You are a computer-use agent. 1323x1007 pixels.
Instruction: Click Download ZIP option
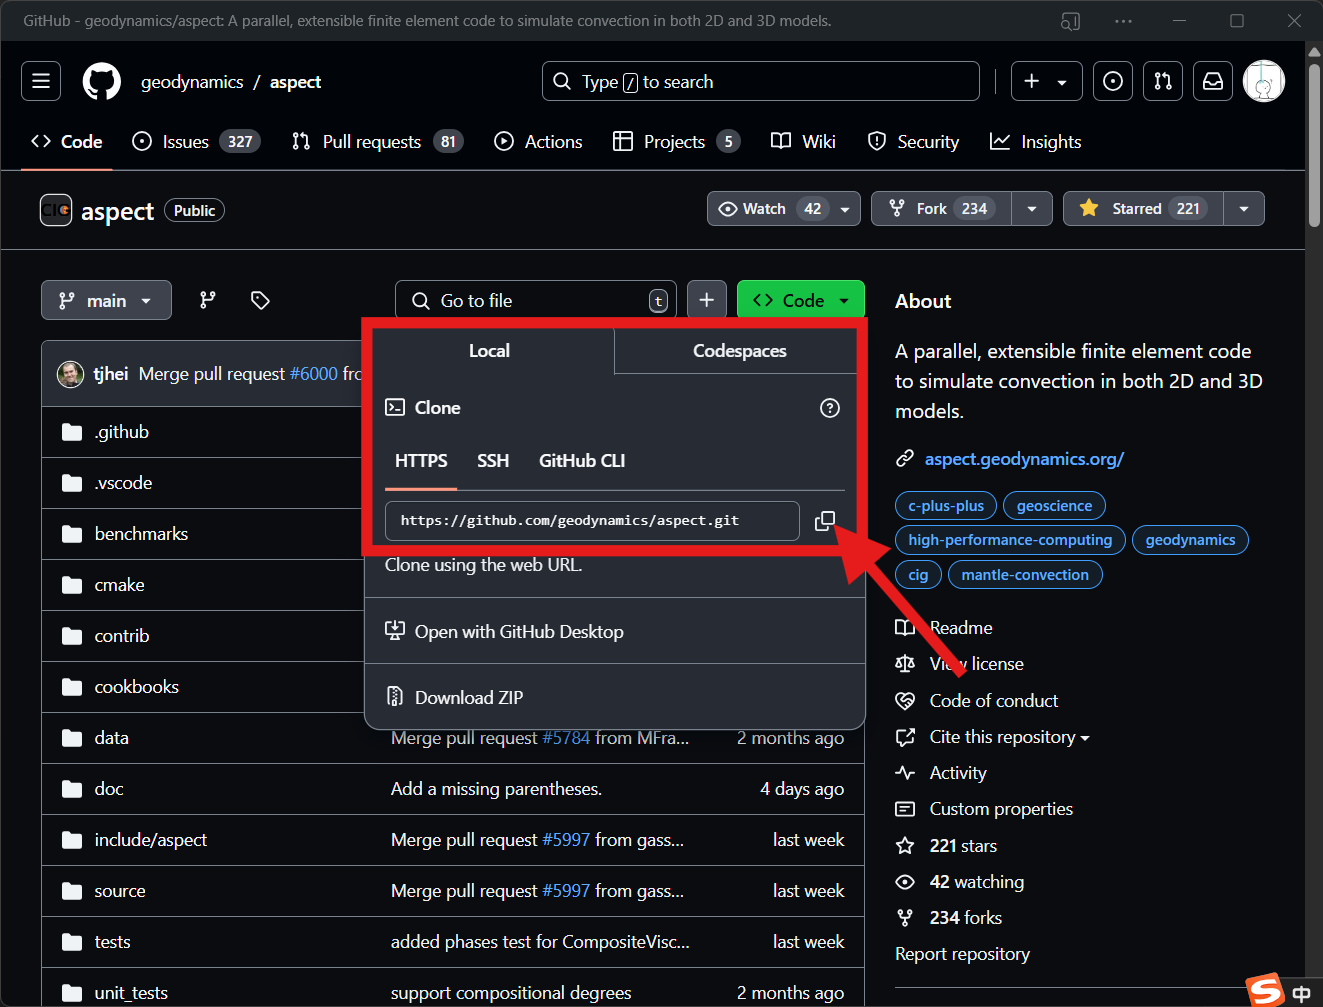(468, 697)
